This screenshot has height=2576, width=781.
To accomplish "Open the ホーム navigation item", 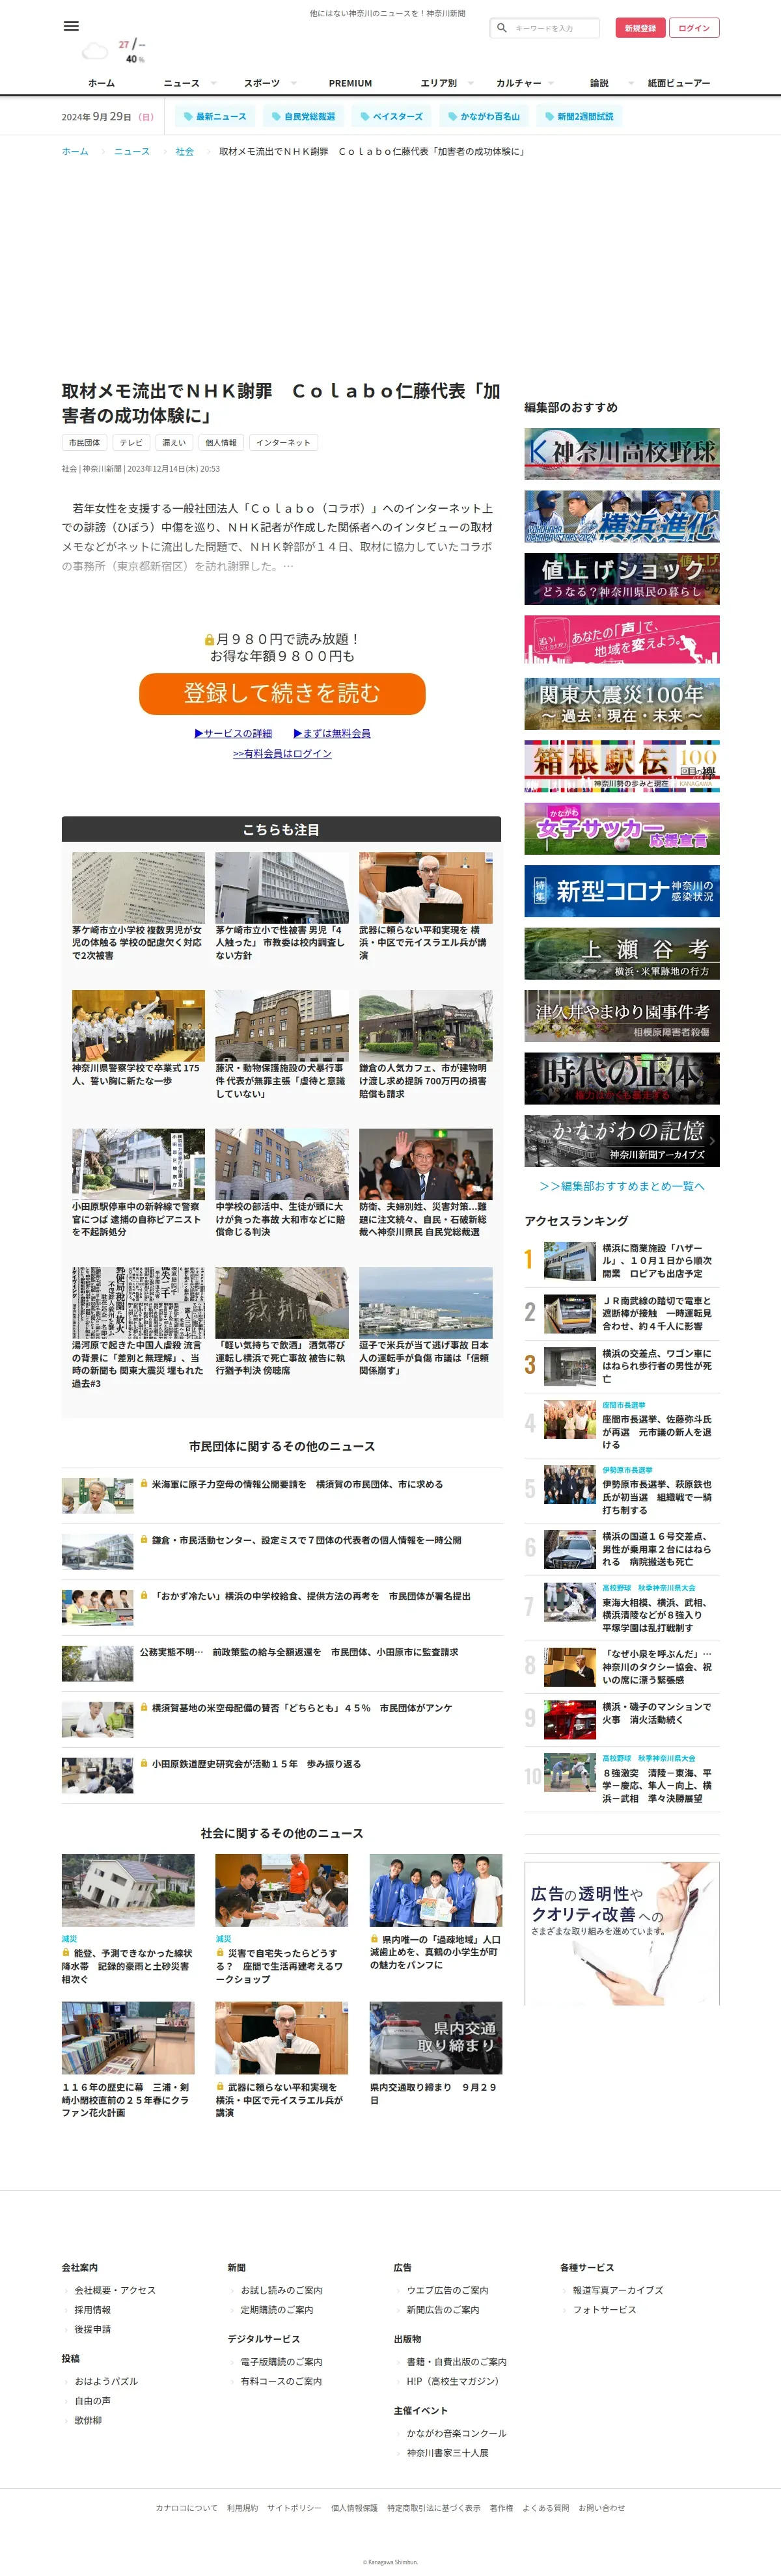I will pos(101,84).
